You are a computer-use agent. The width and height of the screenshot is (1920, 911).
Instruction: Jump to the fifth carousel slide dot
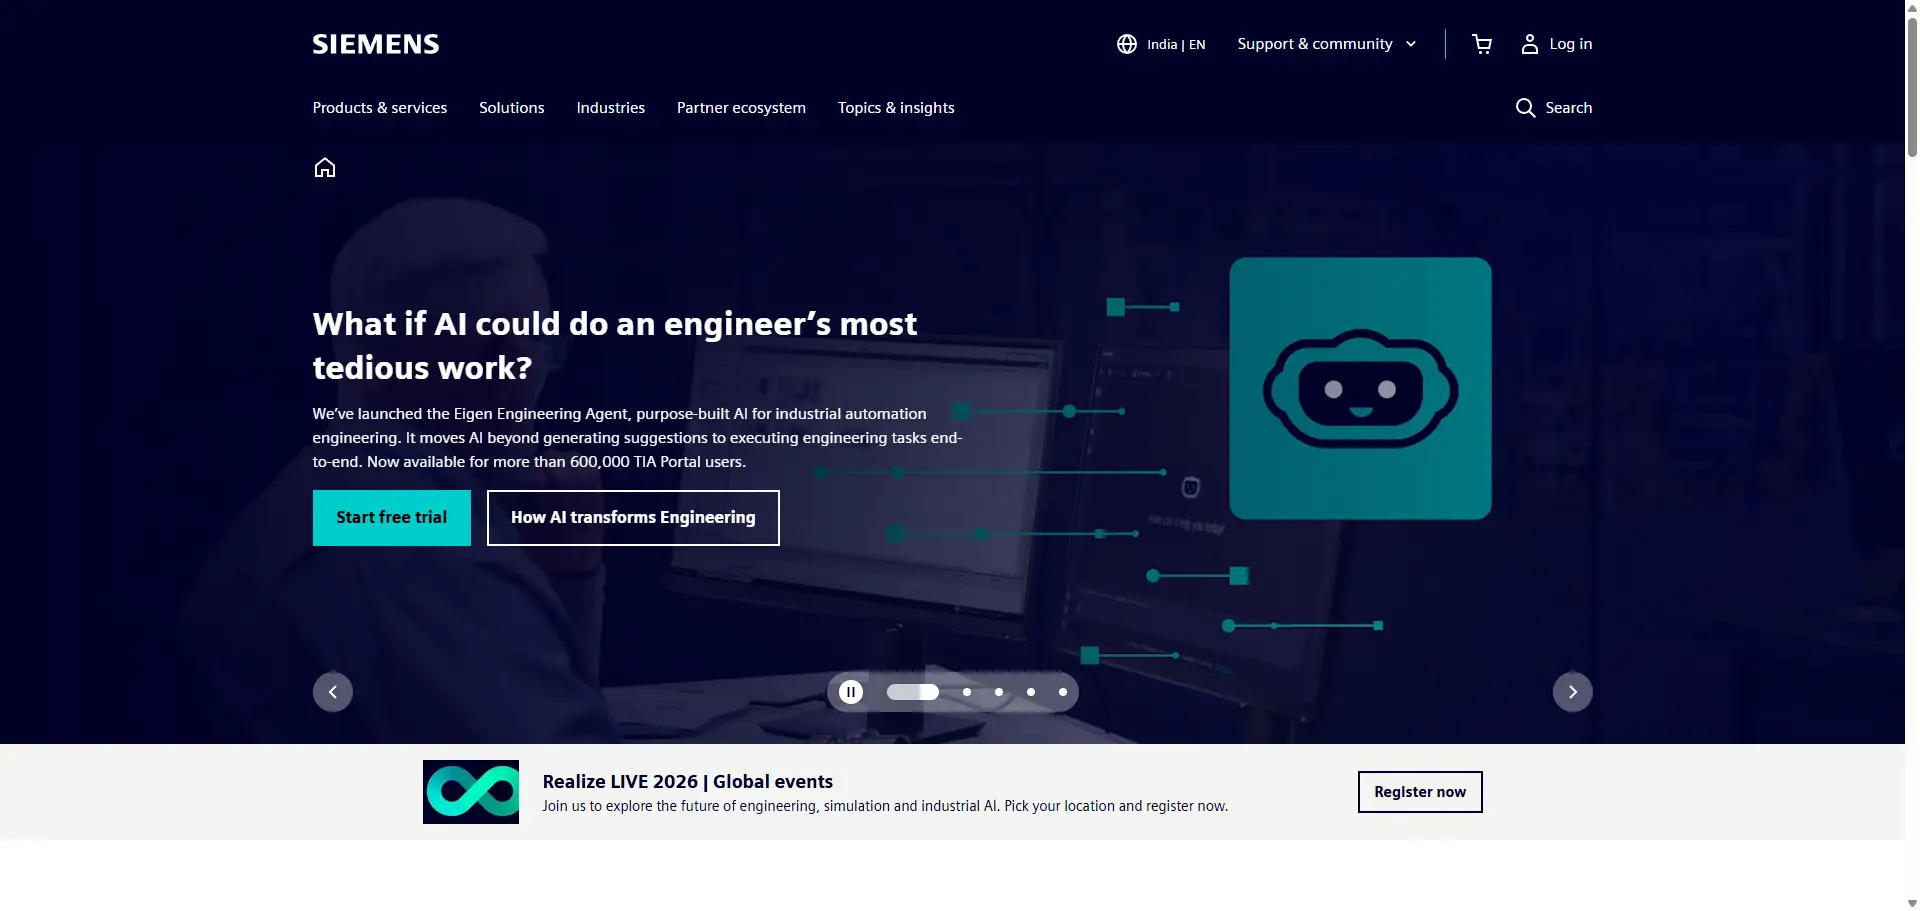1063,692
